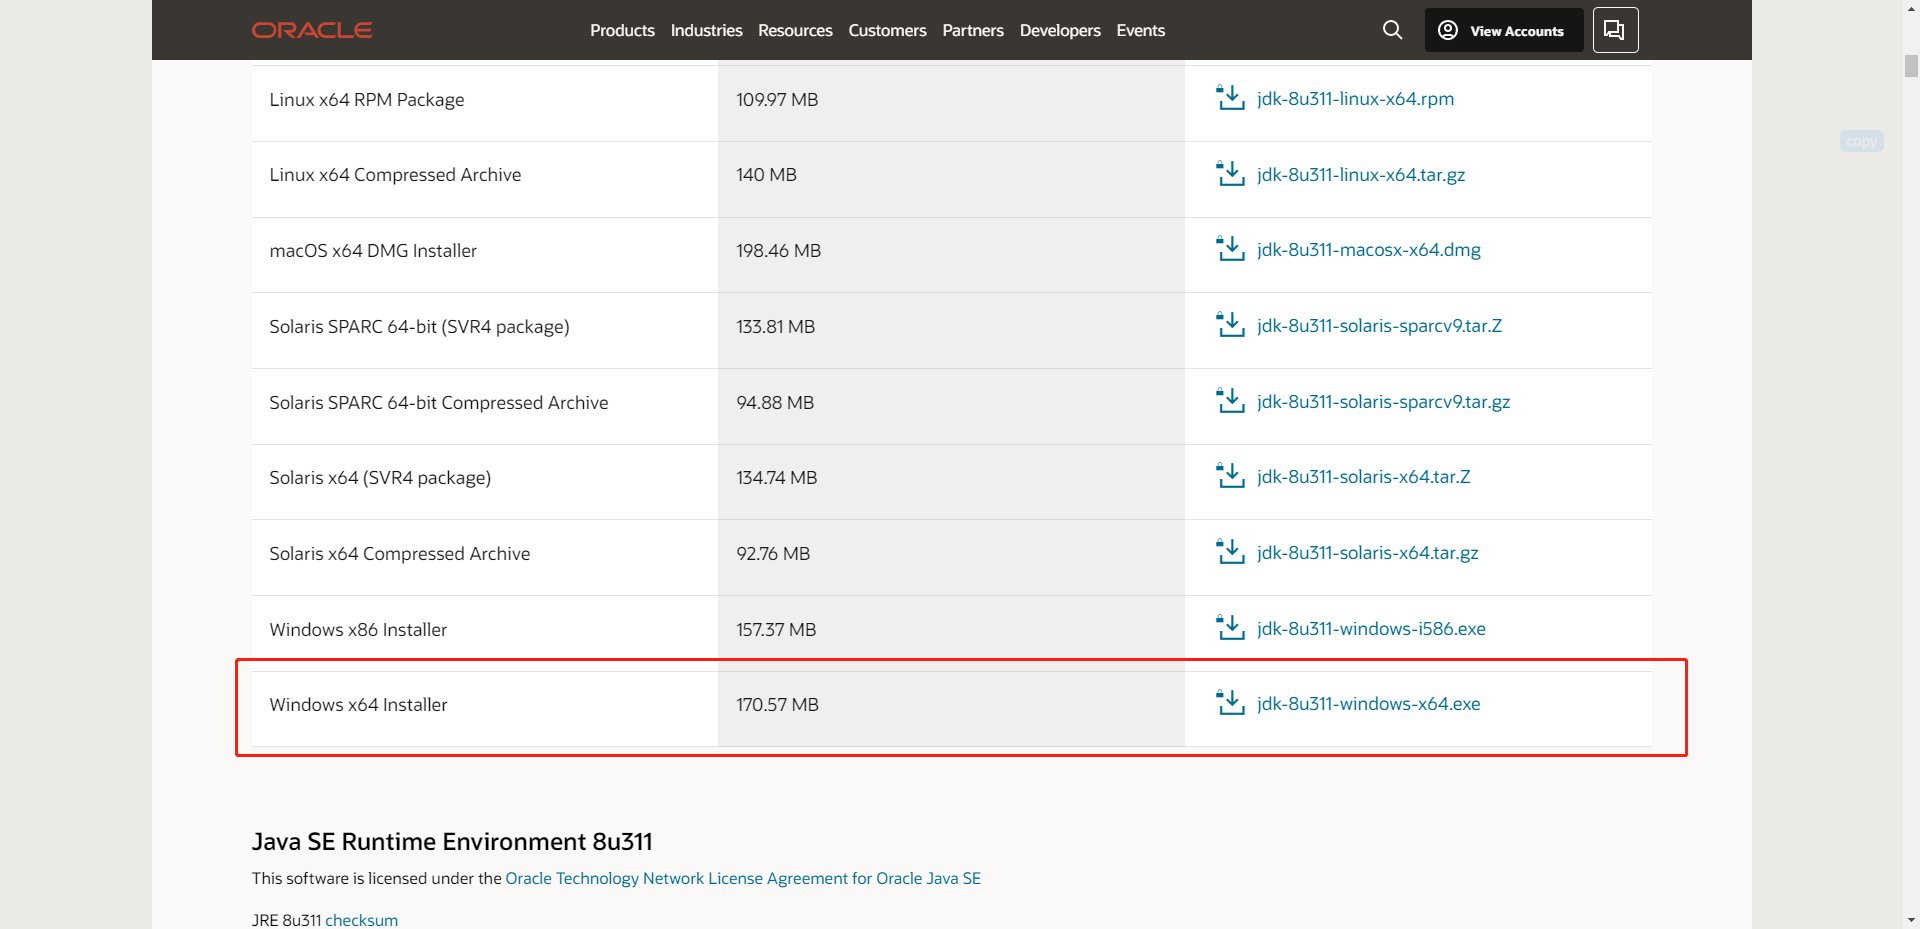Select 'Solaris x64 (SVR4 package)' text
The width and height of the screenshot is (1920, 929).
tap(380, 478)
